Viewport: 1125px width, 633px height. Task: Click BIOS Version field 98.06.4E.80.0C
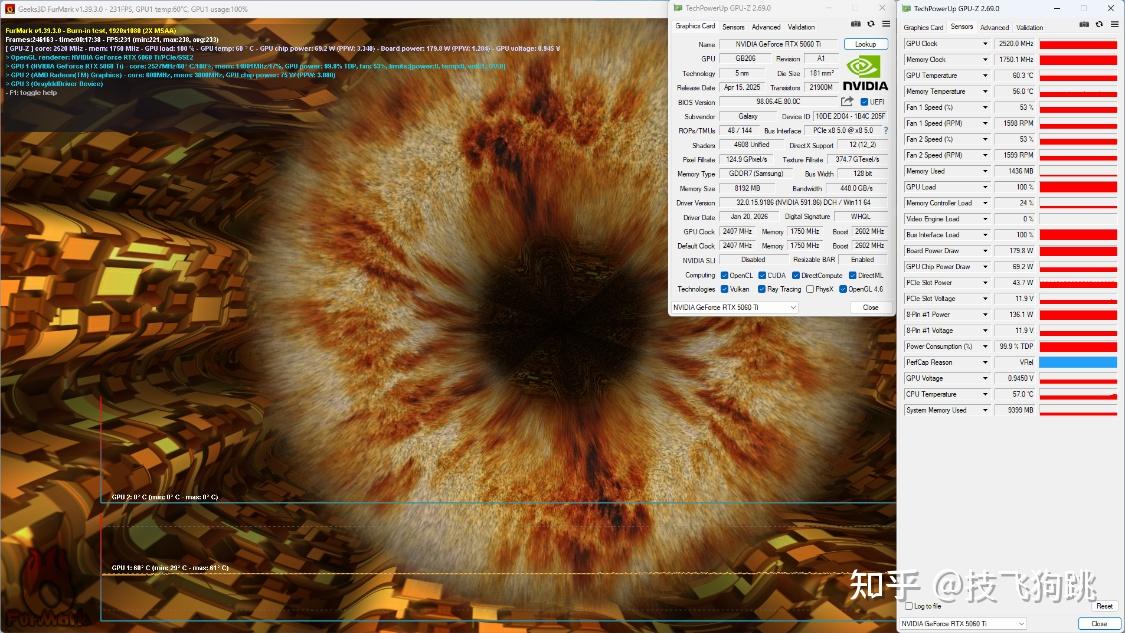tap(778, 102)
